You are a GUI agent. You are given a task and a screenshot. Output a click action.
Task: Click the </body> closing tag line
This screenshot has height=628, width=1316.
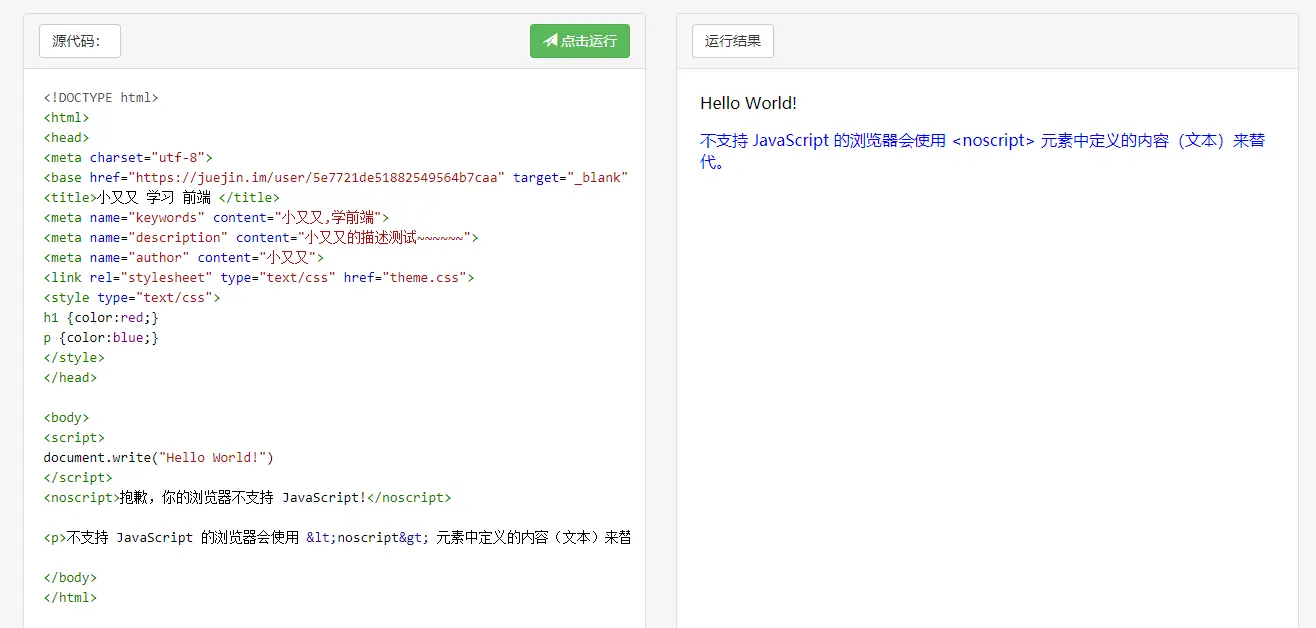70,578
